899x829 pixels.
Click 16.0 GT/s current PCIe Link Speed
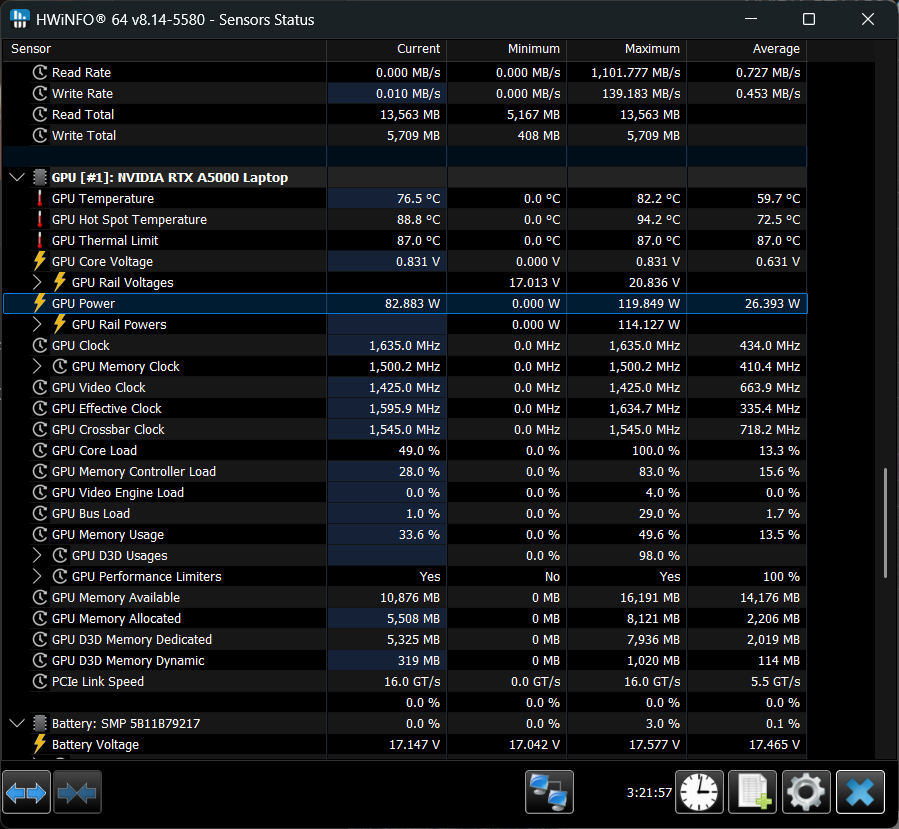pos(412,681)
